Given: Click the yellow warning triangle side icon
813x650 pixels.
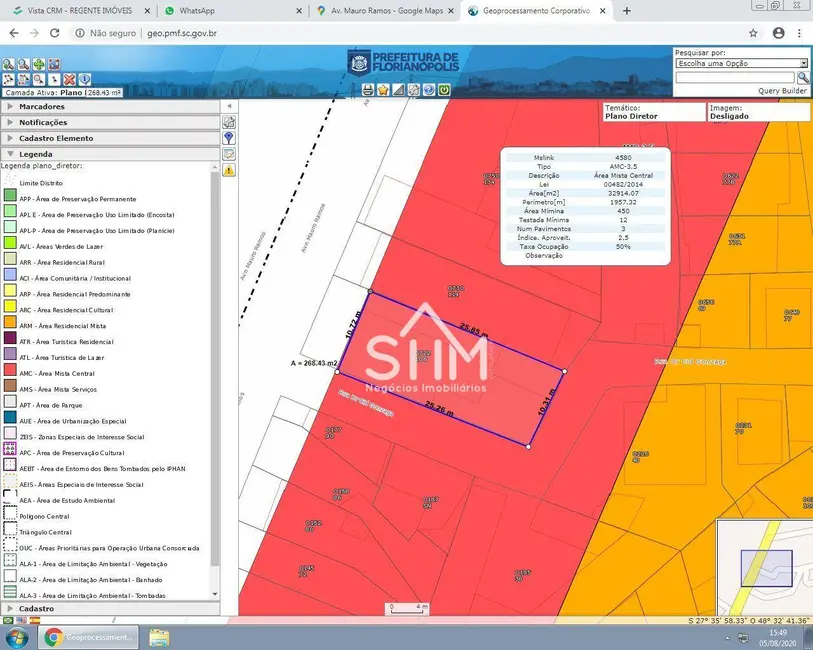Looking at the screenshot, I should 229,171.
